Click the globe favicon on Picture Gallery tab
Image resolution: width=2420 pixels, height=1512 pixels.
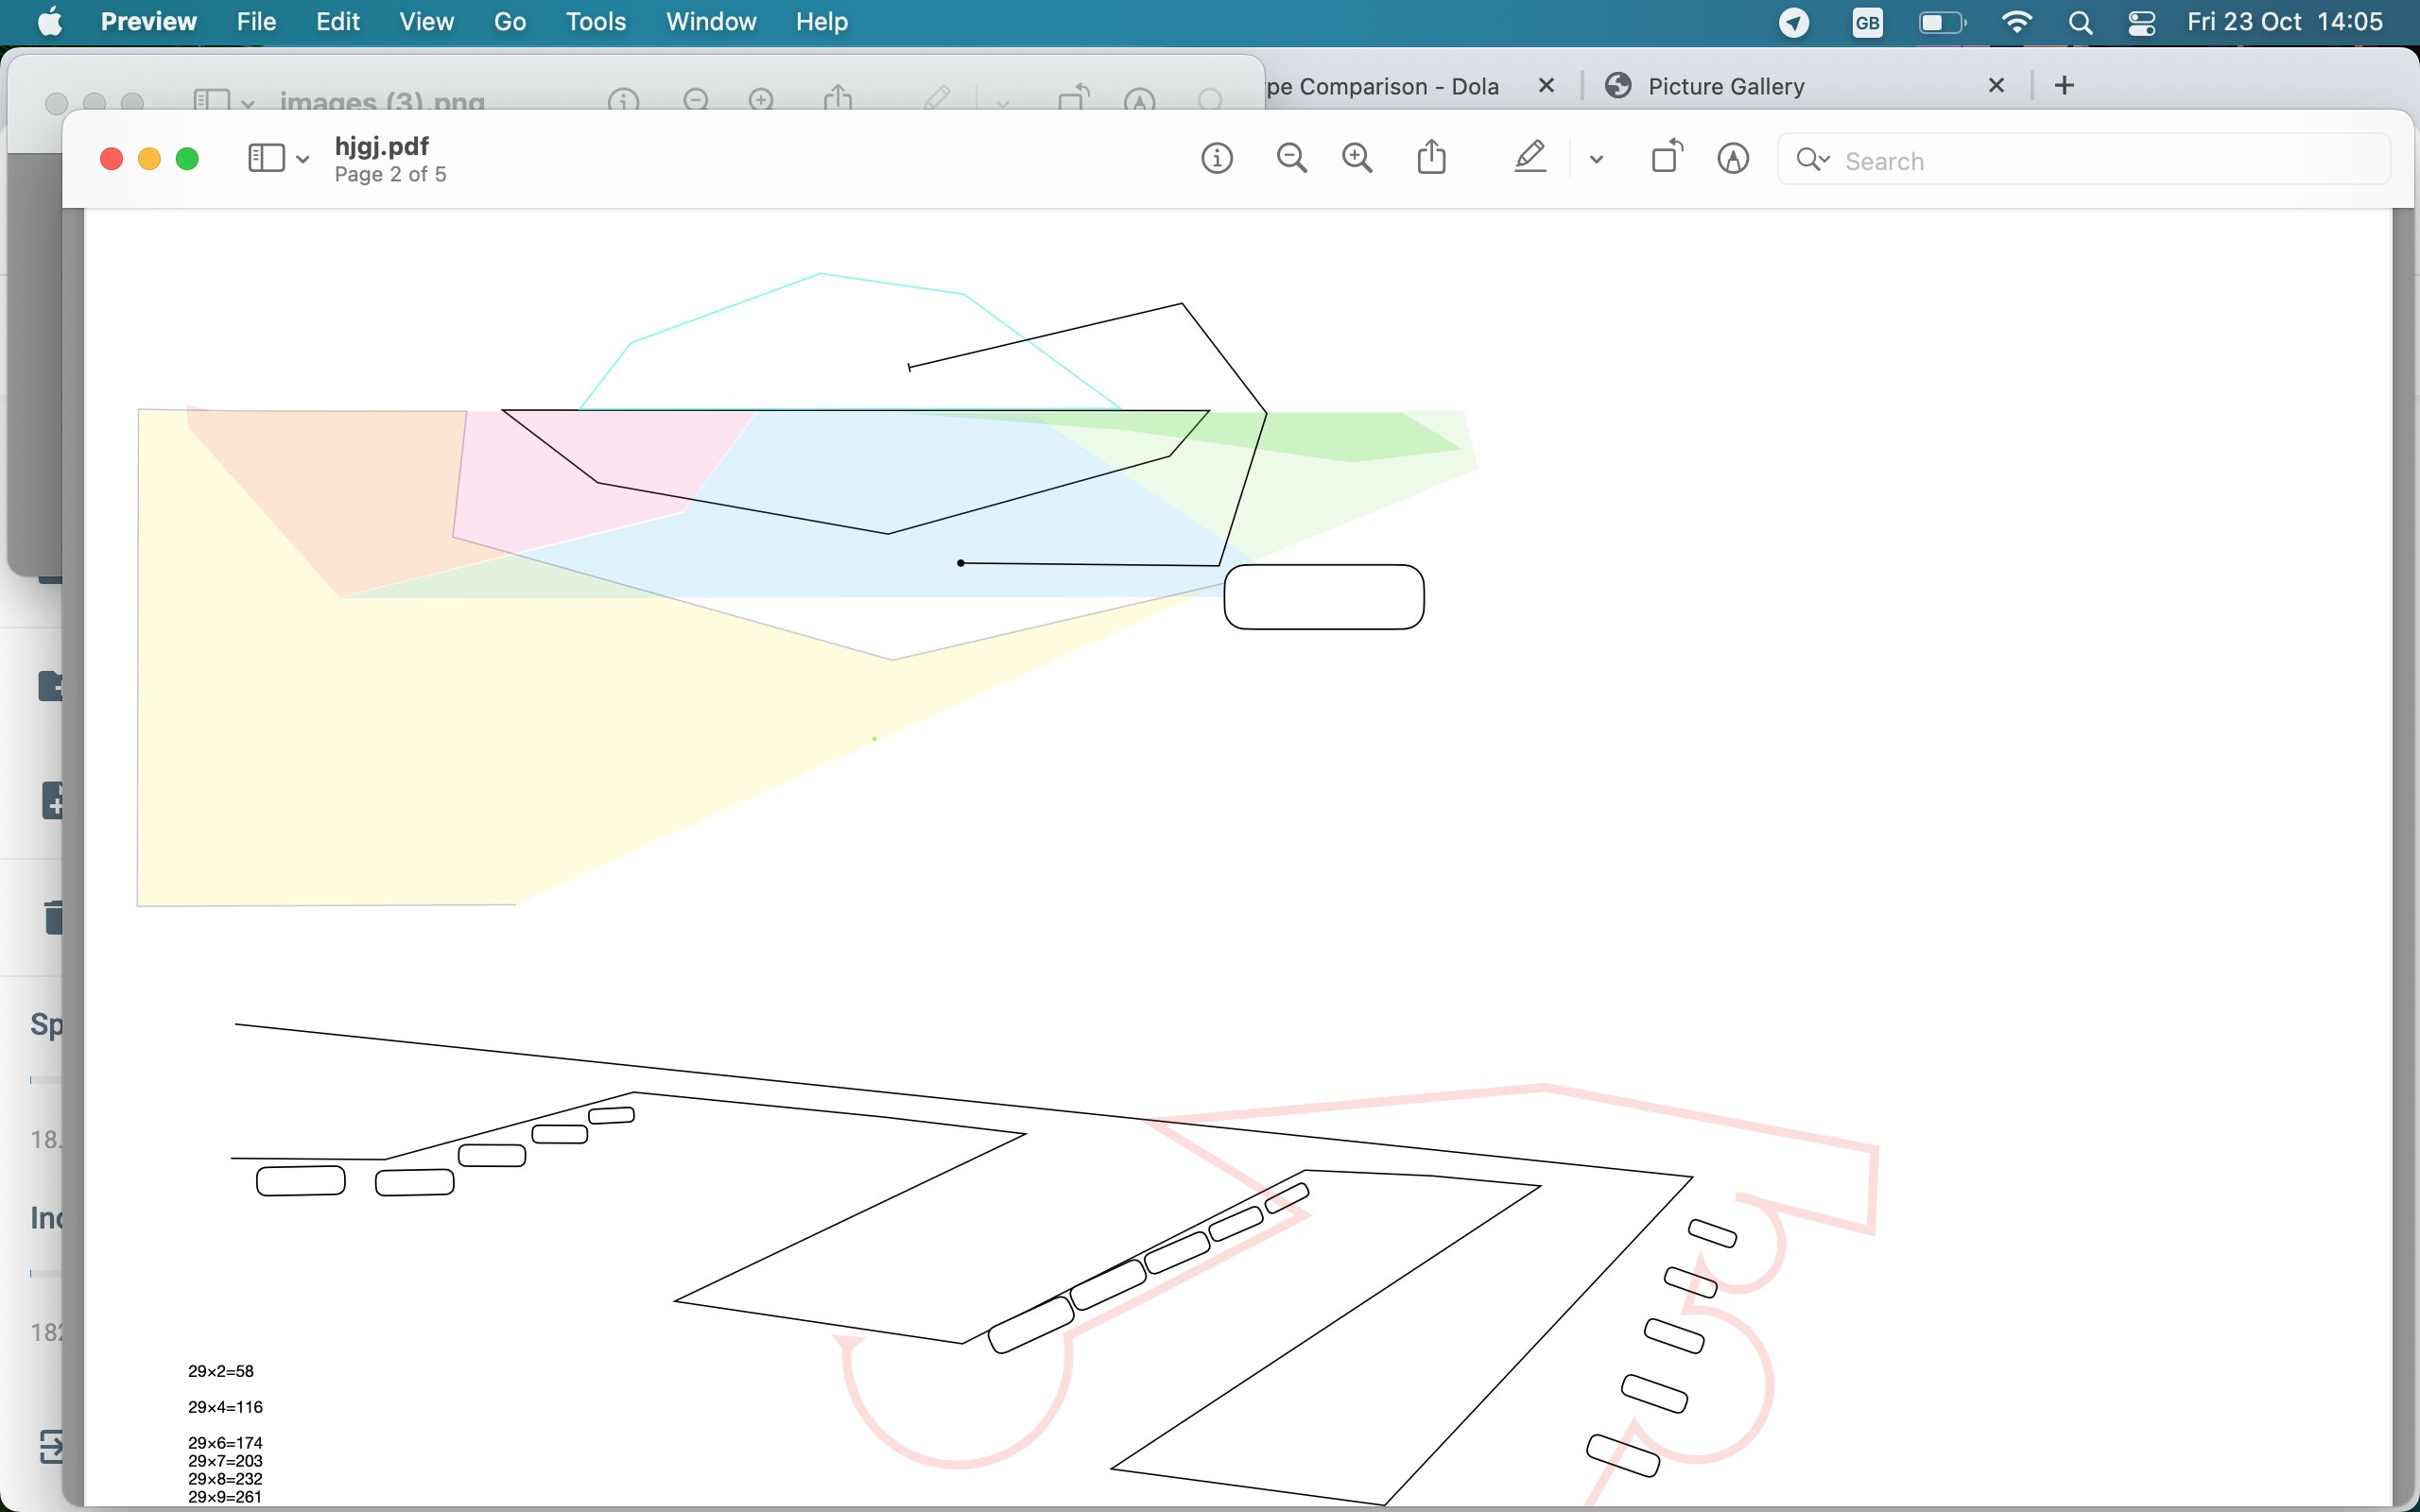coord(1618,86)
